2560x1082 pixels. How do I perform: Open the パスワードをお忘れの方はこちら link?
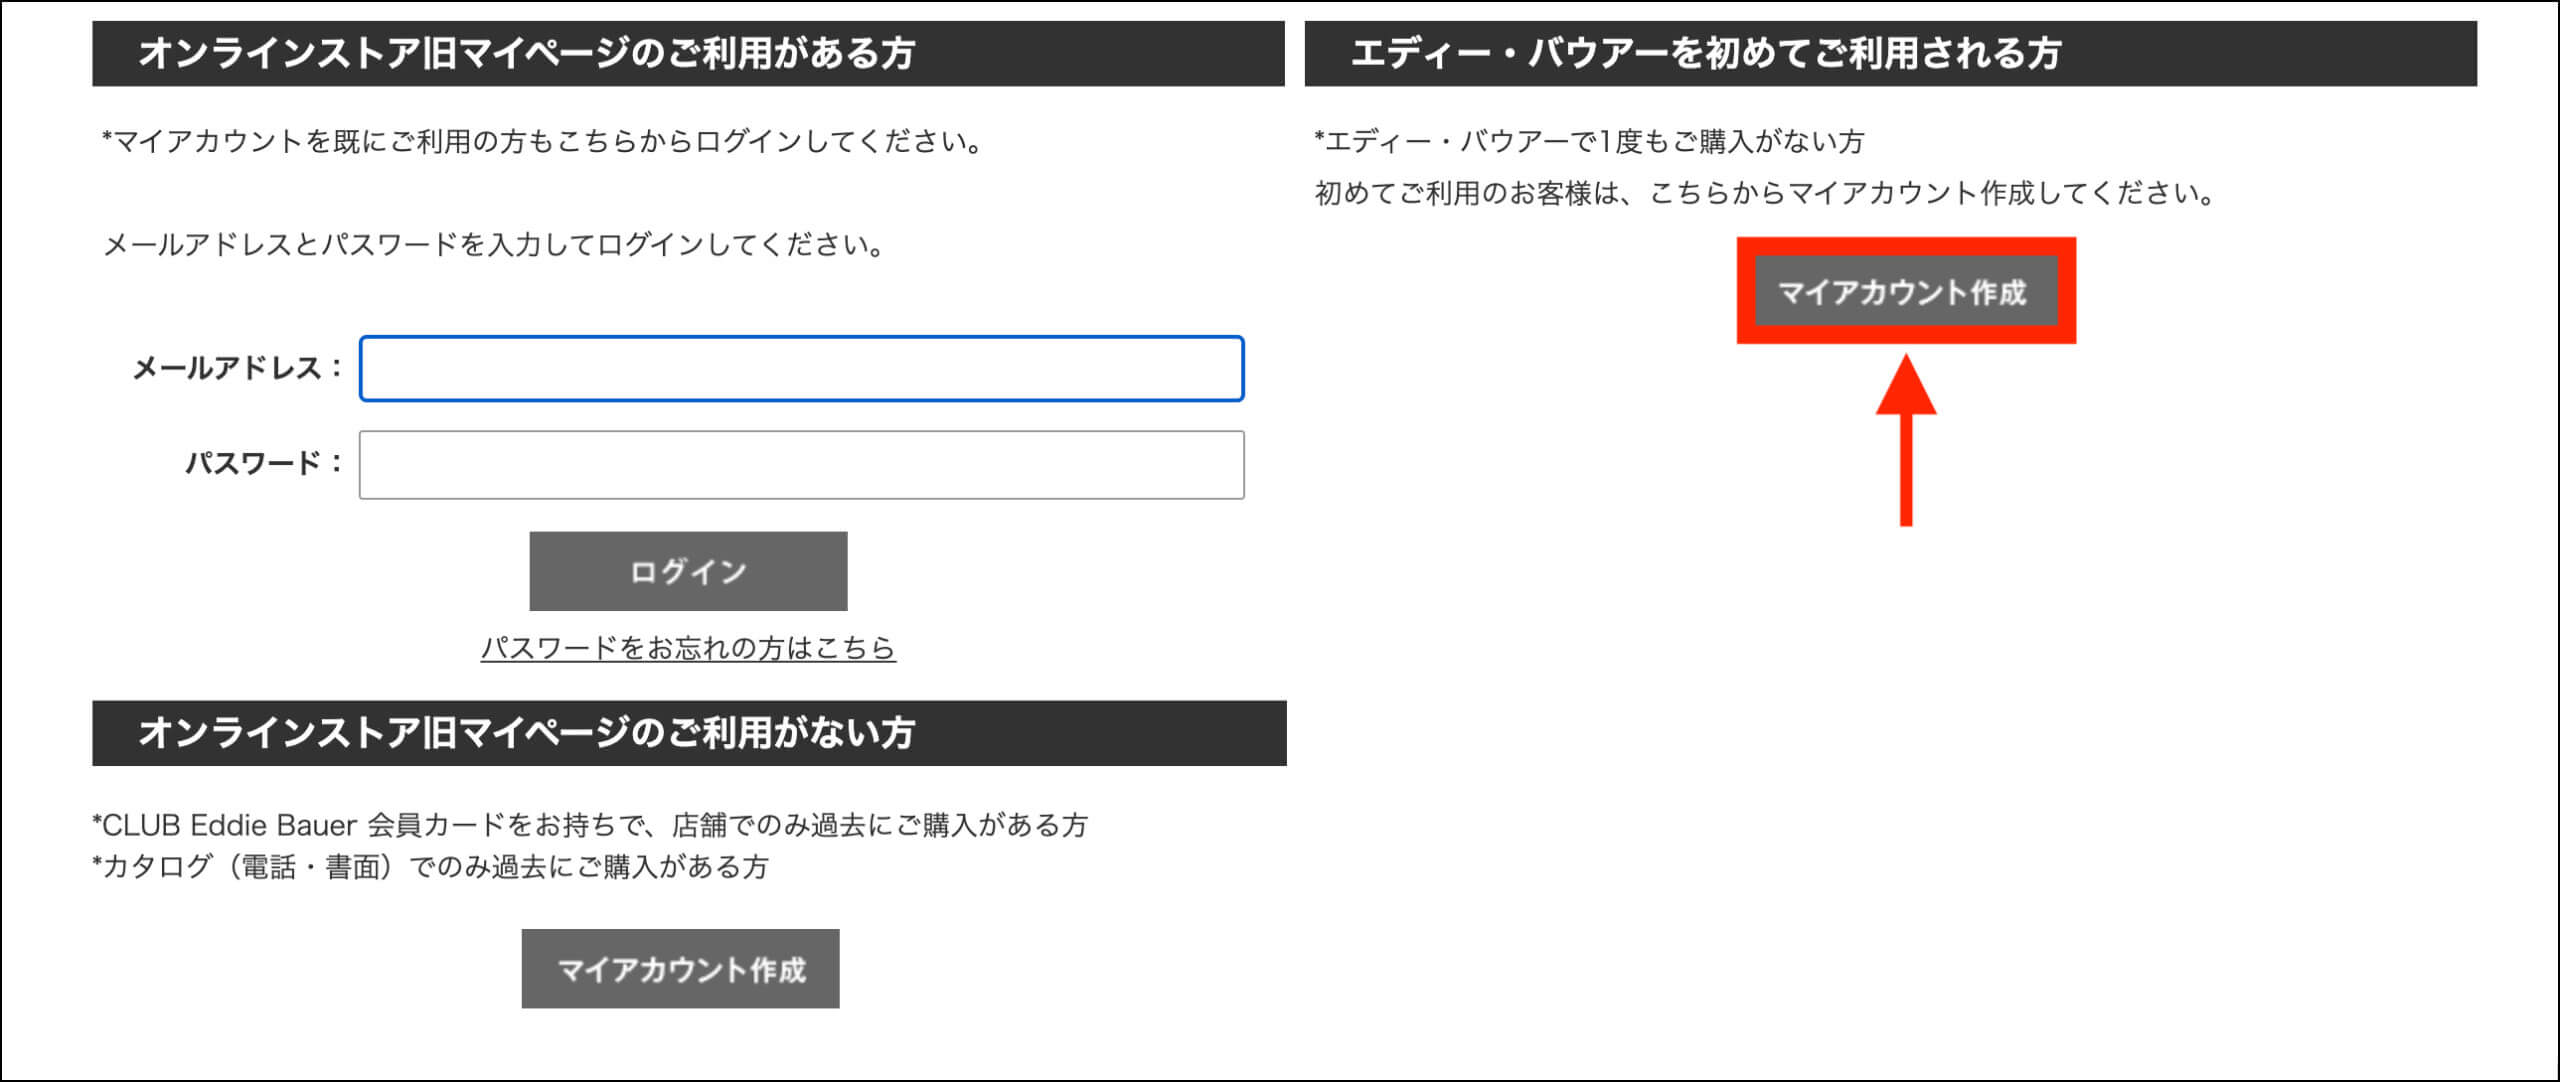click(688, 648)
